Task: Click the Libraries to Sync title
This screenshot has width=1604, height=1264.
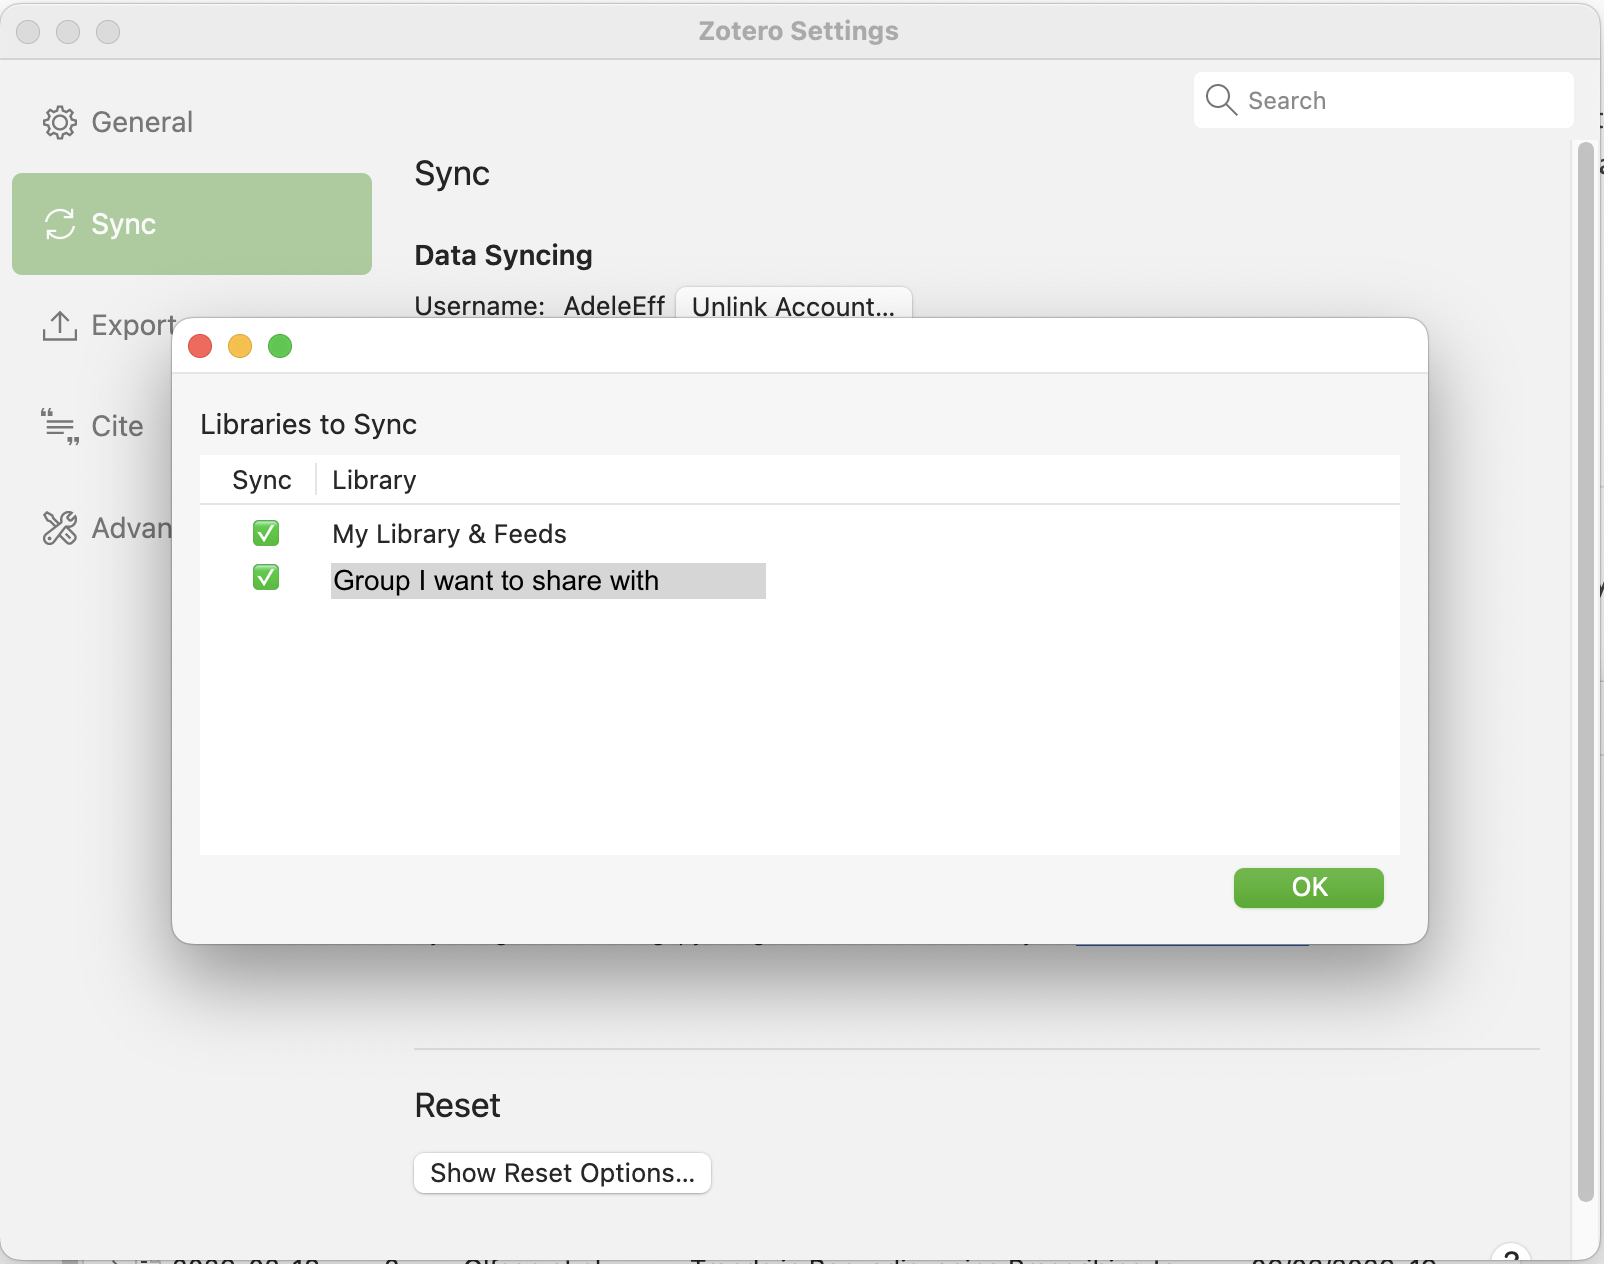Action: (x=308, y=424)
